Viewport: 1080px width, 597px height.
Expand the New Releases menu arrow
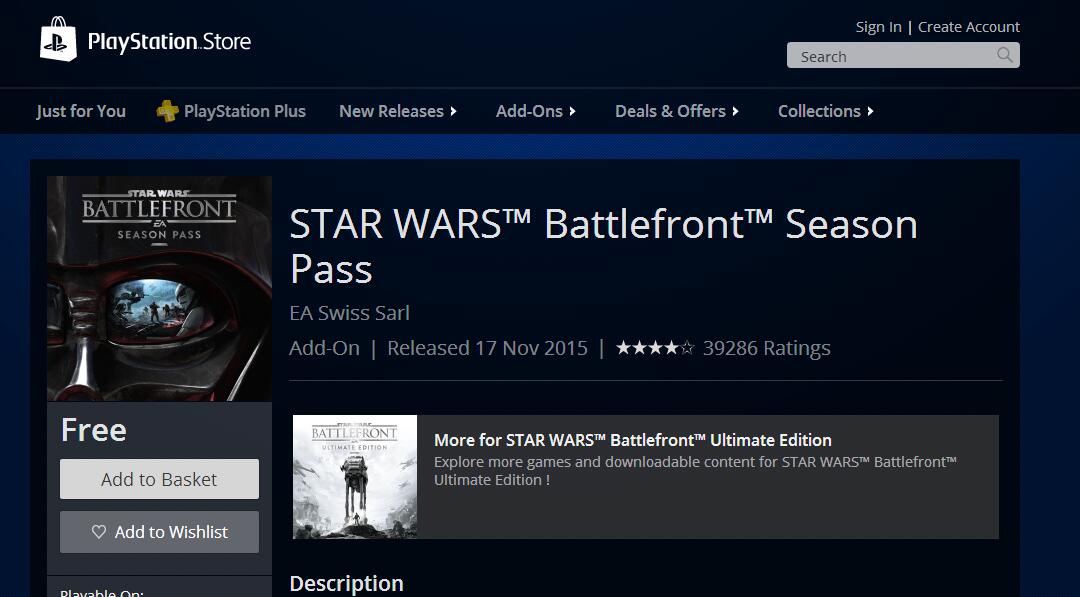point(453,112)
